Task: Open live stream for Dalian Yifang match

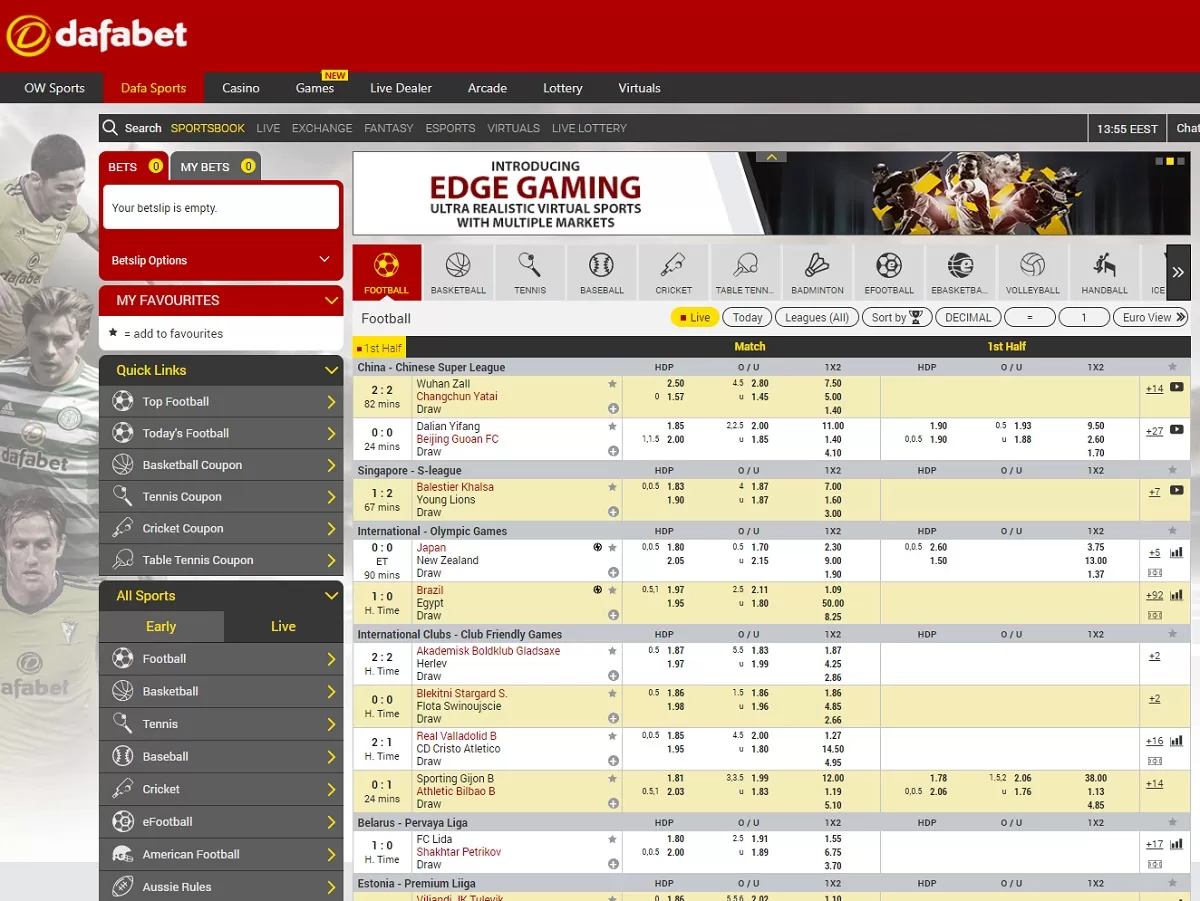Action: coord(1176,431)
